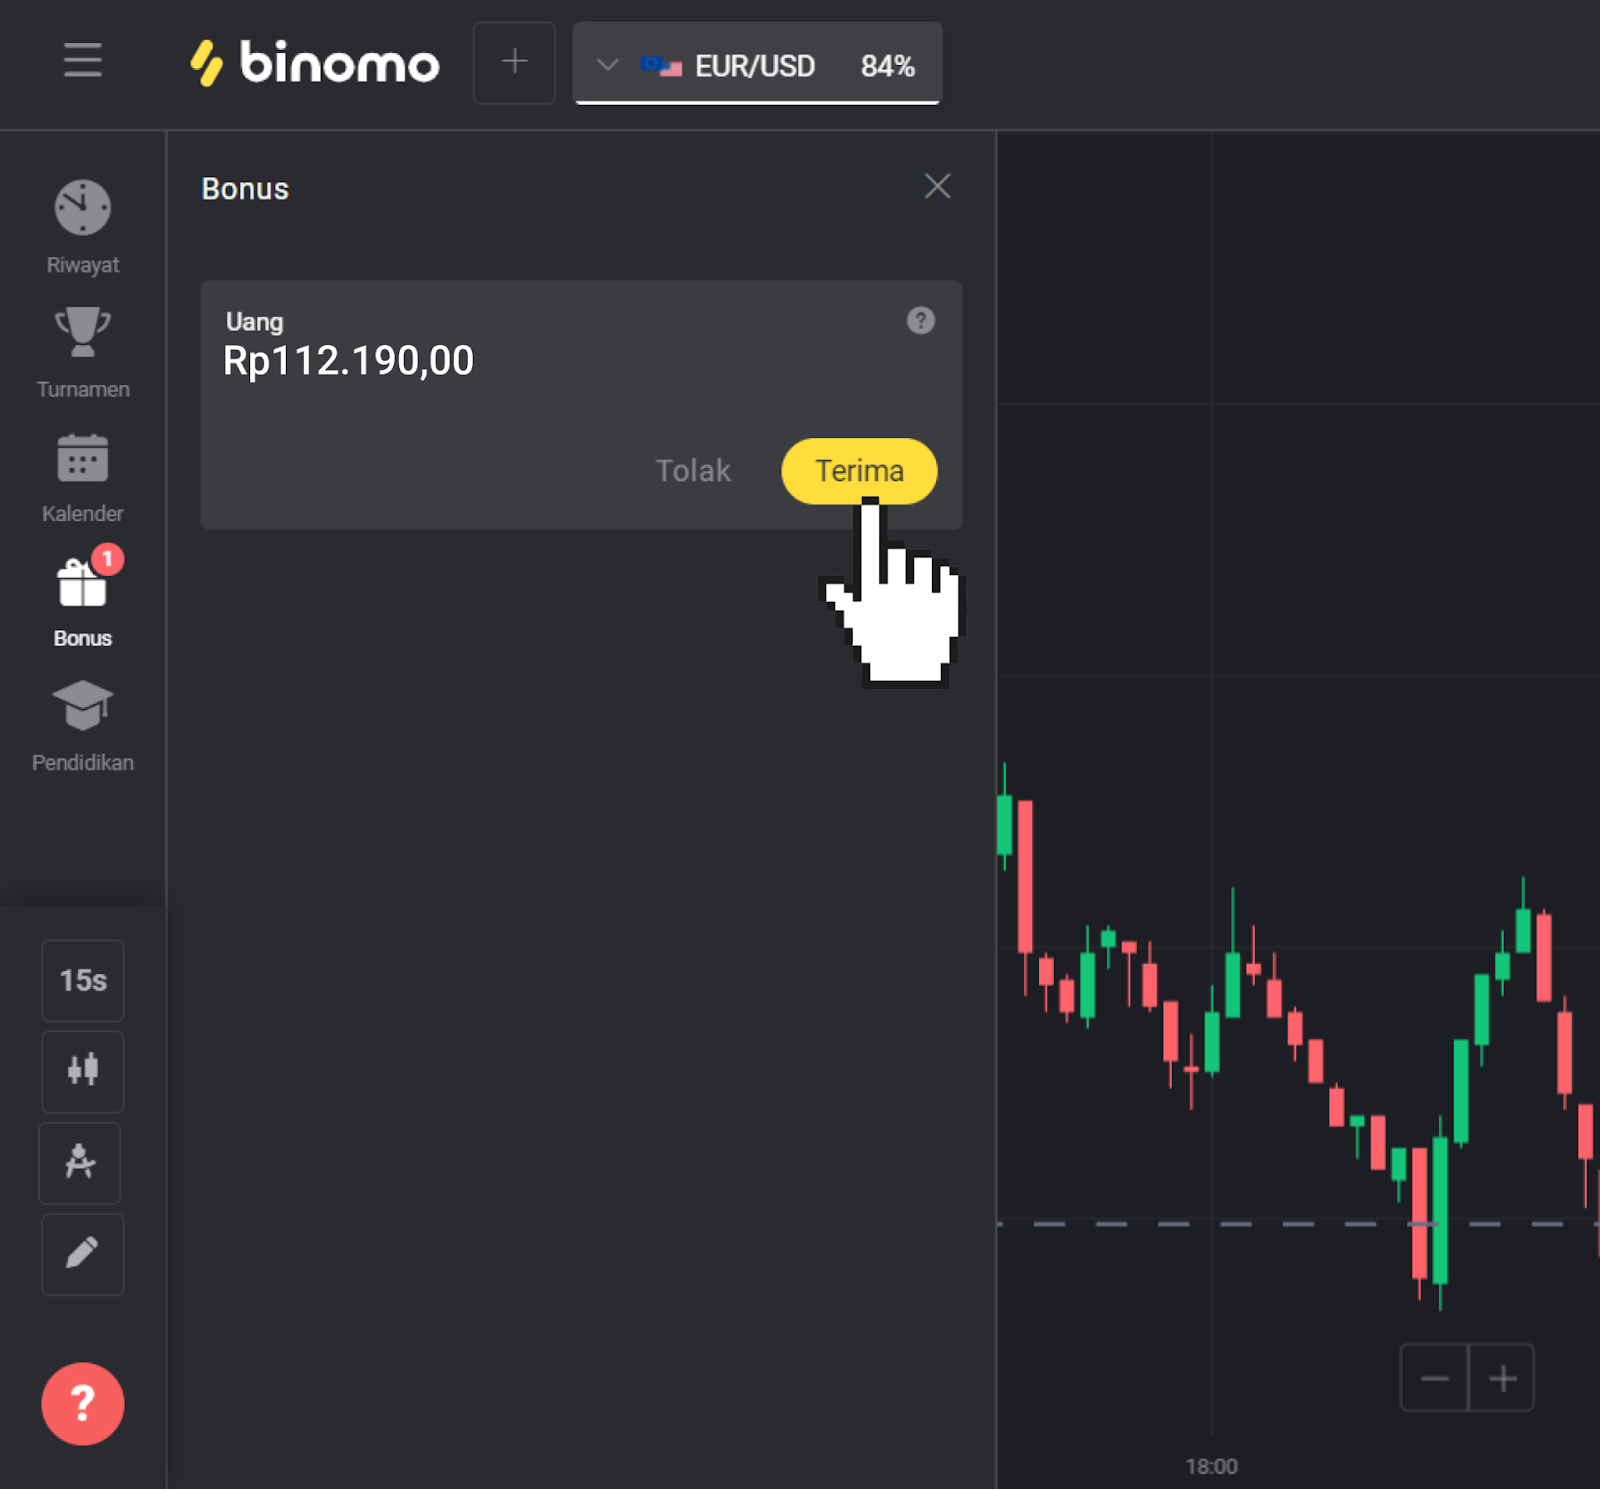The image size is (1600, 1489).
Task: Zoom out the chart with minus
Action: (1434, 1378)
